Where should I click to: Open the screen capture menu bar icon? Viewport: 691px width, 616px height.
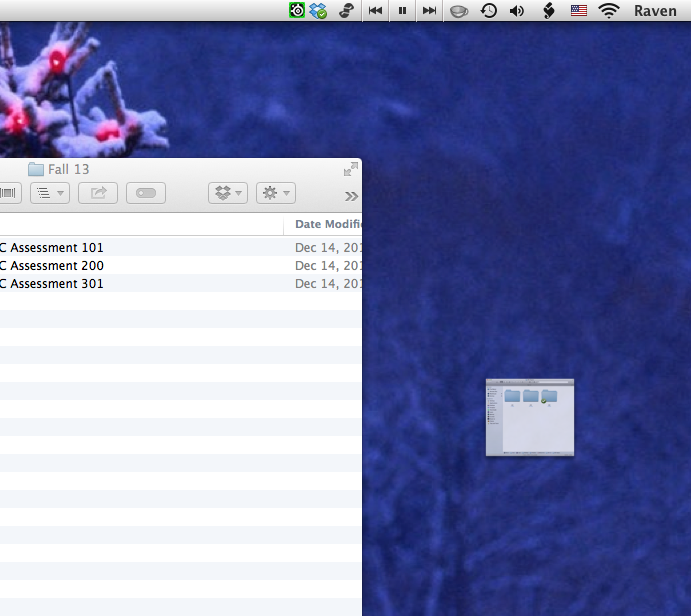(x=297, y=10)
